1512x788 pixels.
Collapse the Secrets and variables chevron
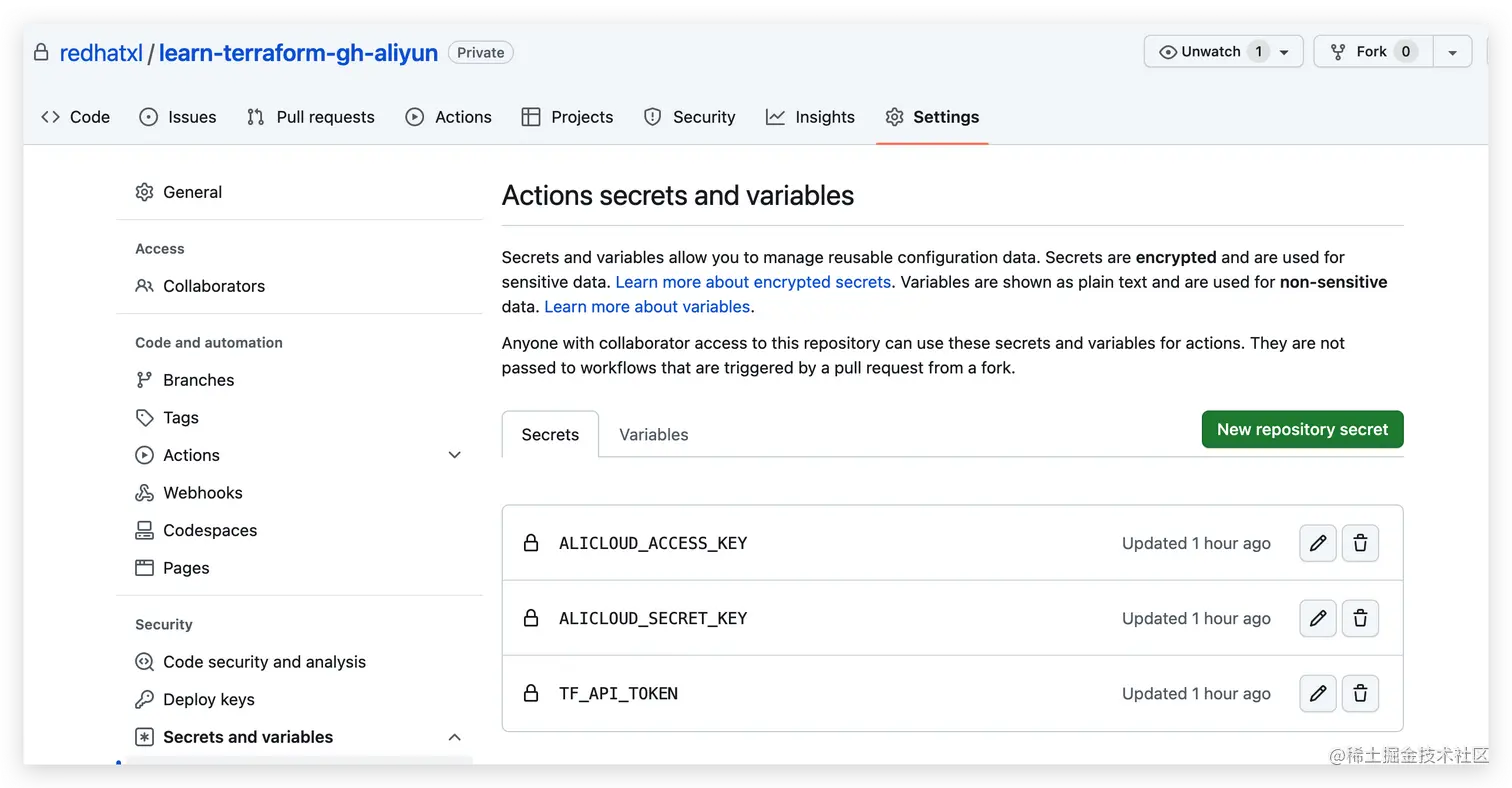(454, 737)
